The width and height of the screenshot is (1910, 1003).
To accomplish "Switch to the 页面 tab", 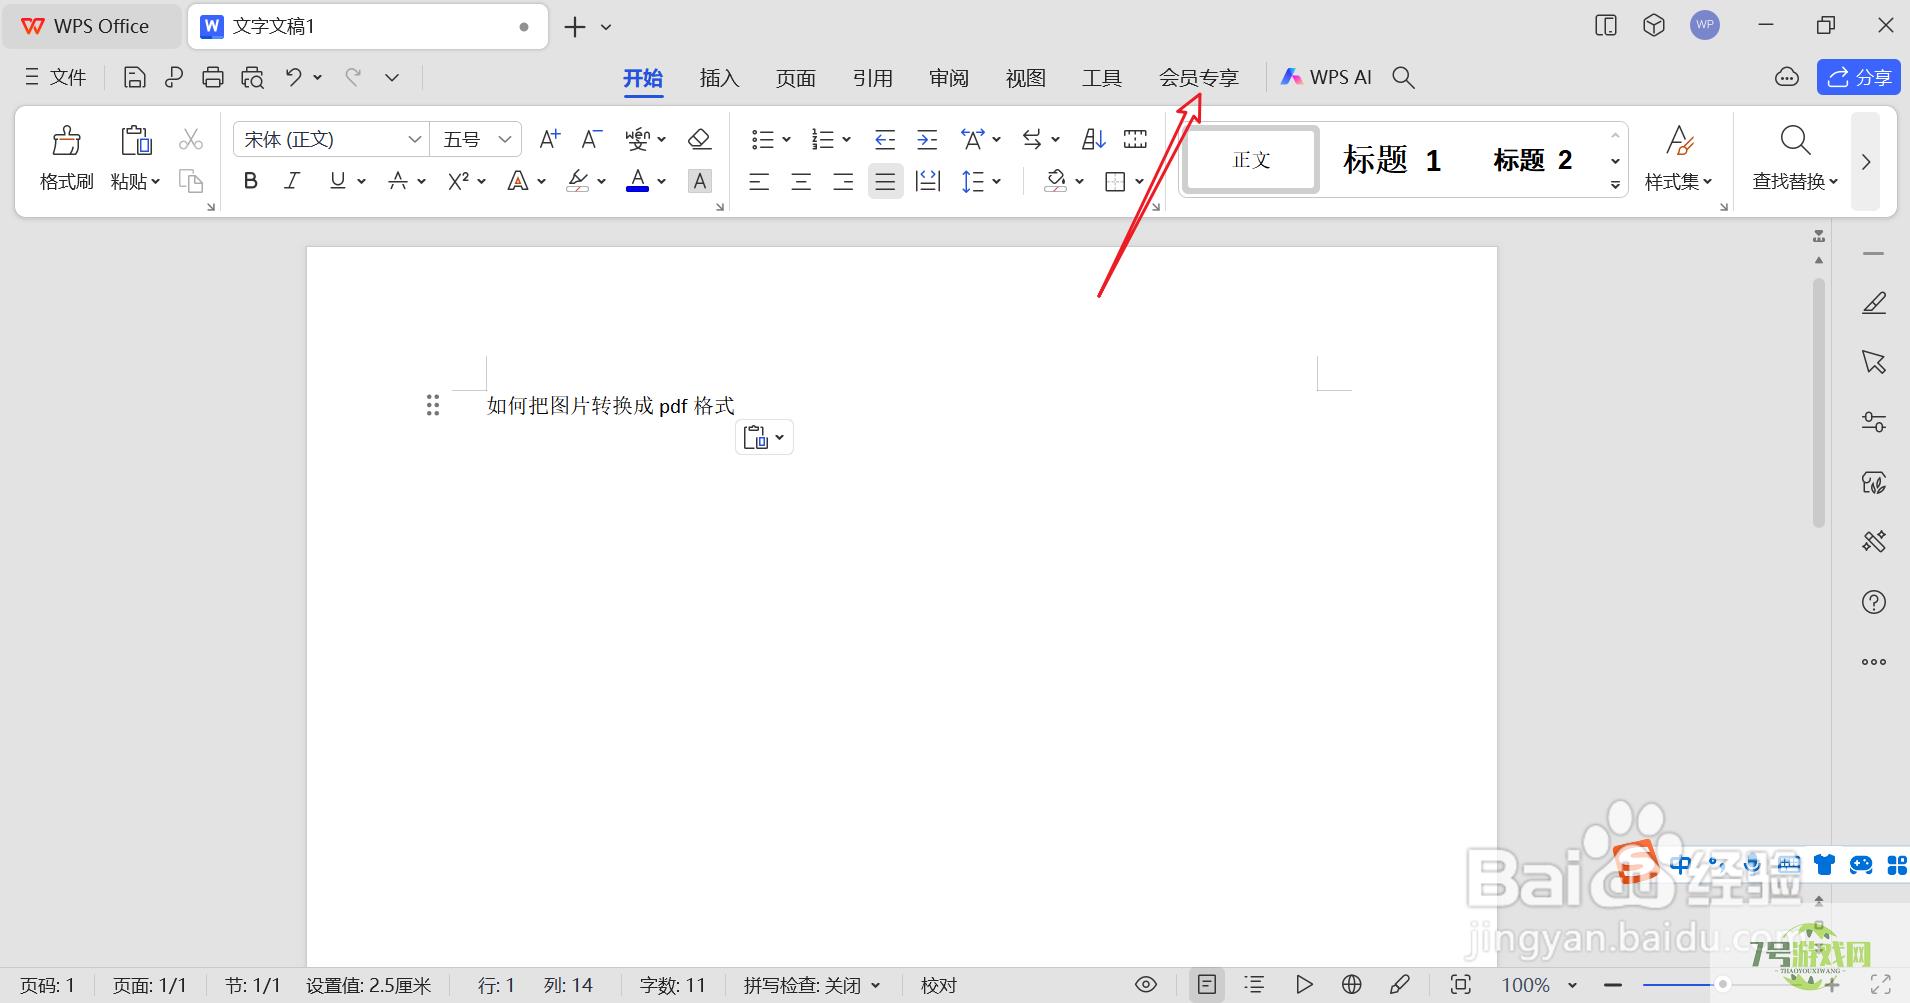I will pyautogui.click(x=796, y=78).
